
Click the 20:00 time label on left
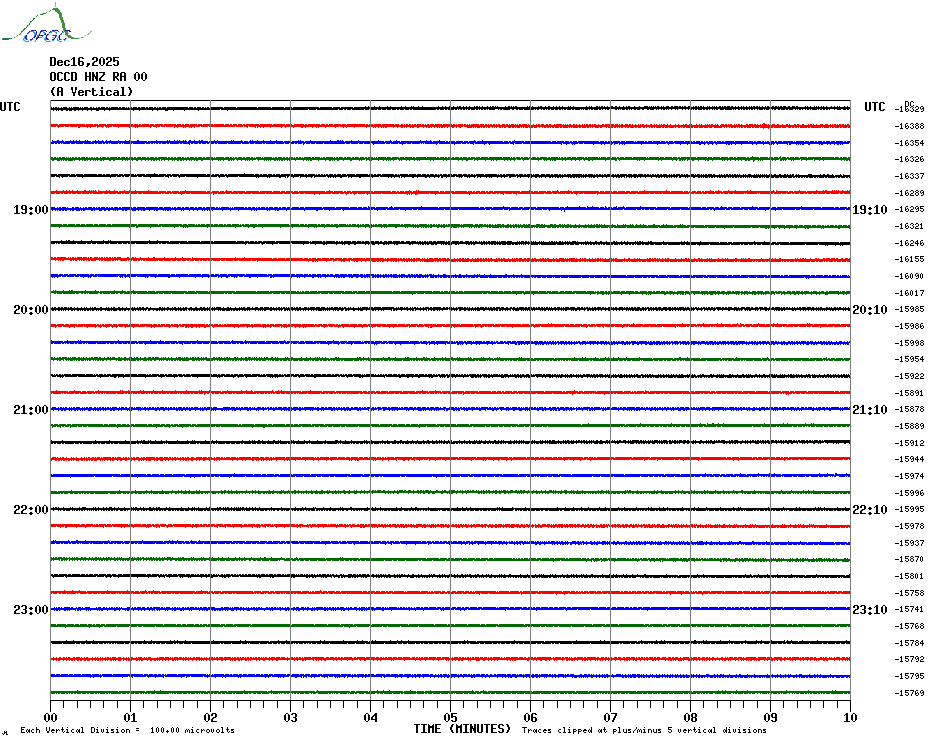pos(30,310)
